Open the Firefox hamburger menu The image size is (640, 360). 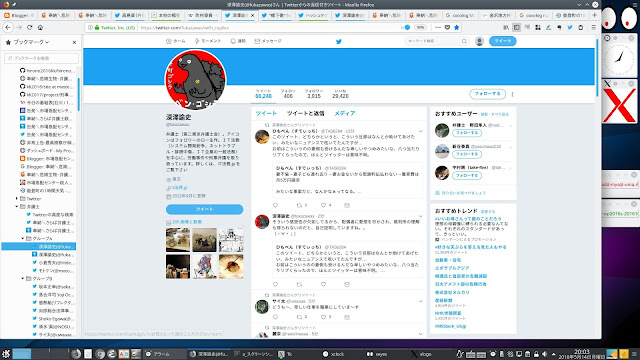coord(593,27)
